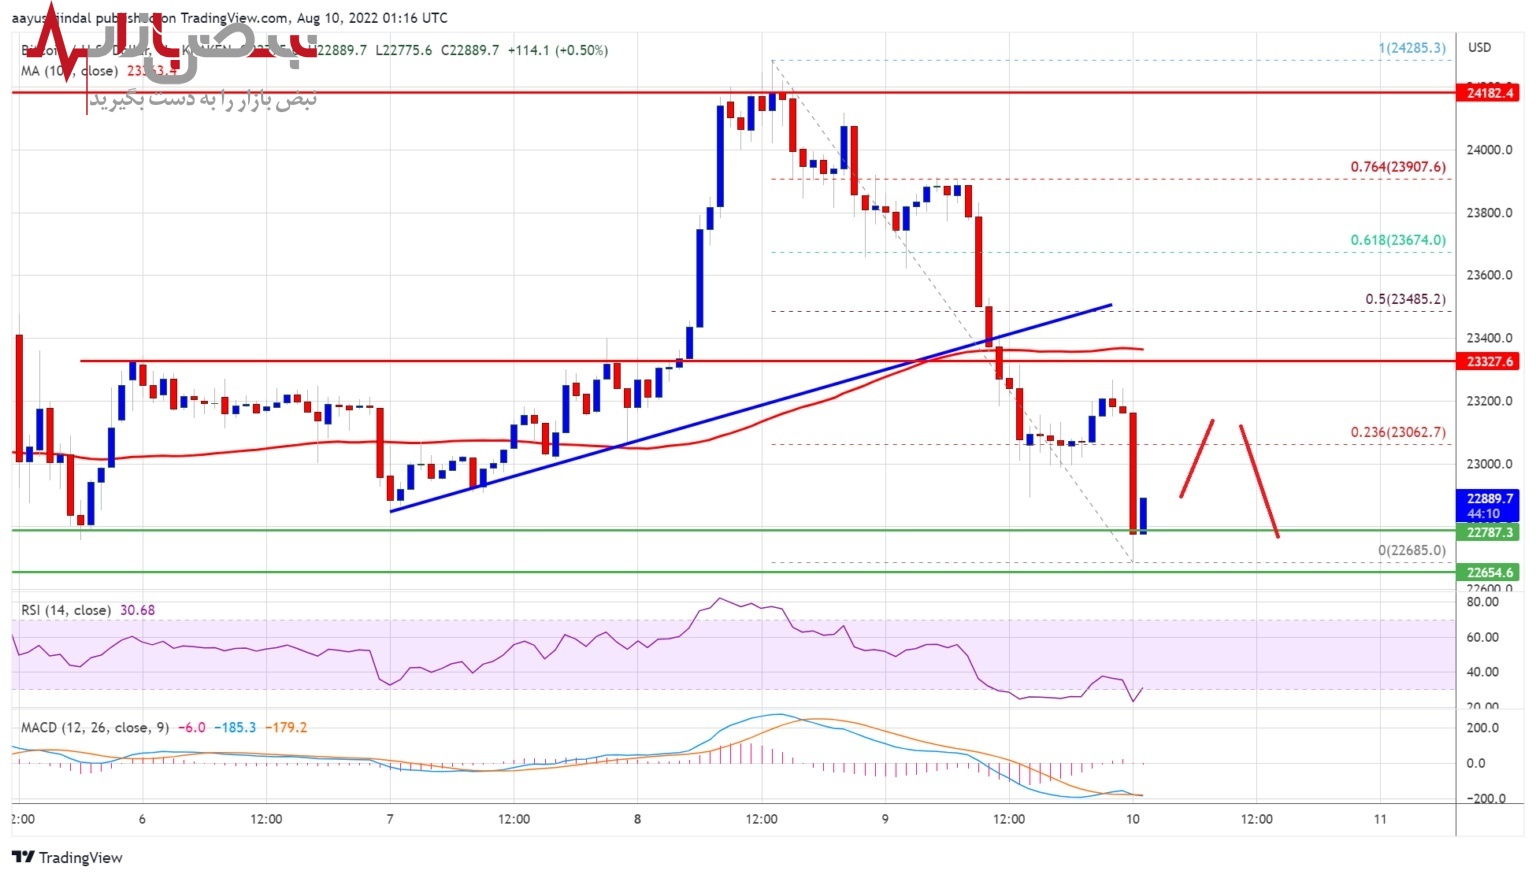Click date 7 on the time axis

point(390,819)
